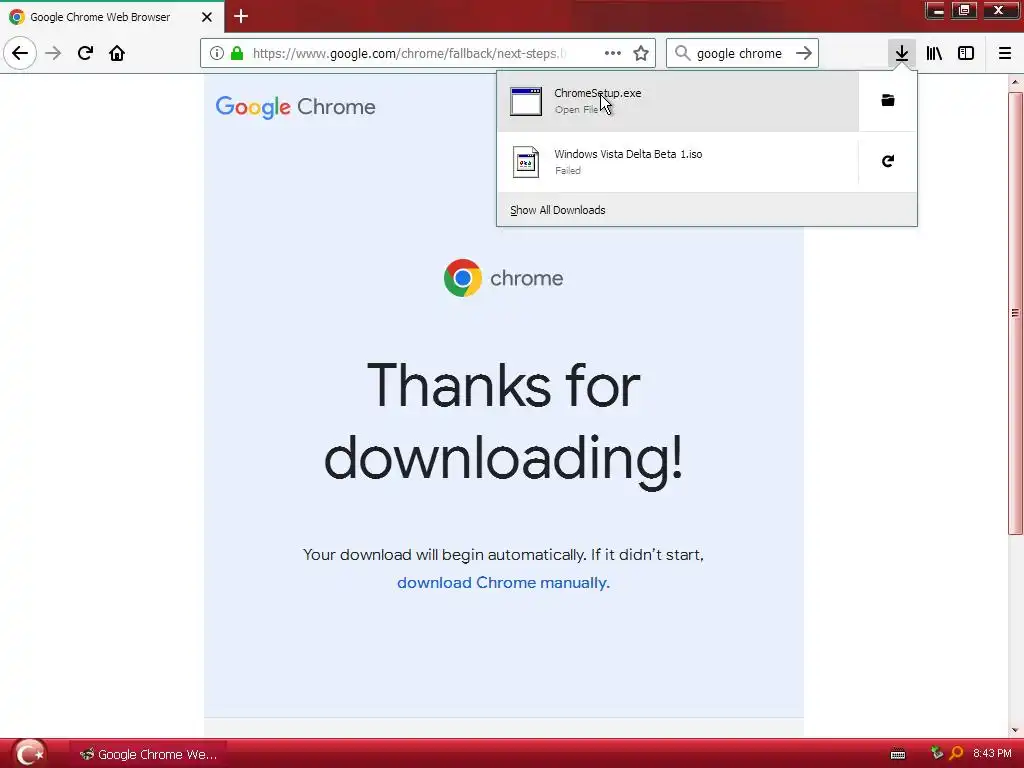Open page actions three-dot menu in address bar

pyautogui.click(x=613, y=53)
